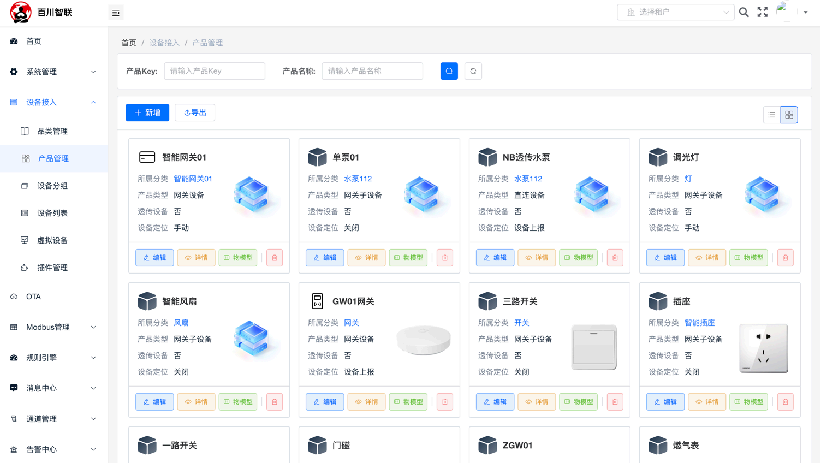Focus the 产品Key input field
This screenshot has height=463, width=820.
214,71
